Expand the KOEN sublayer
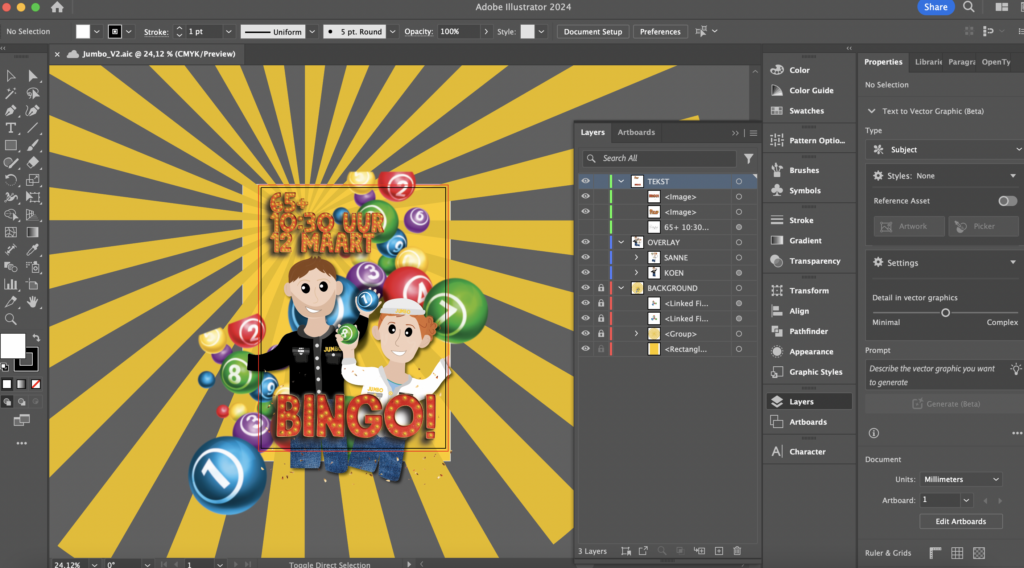 click(636, 273)
